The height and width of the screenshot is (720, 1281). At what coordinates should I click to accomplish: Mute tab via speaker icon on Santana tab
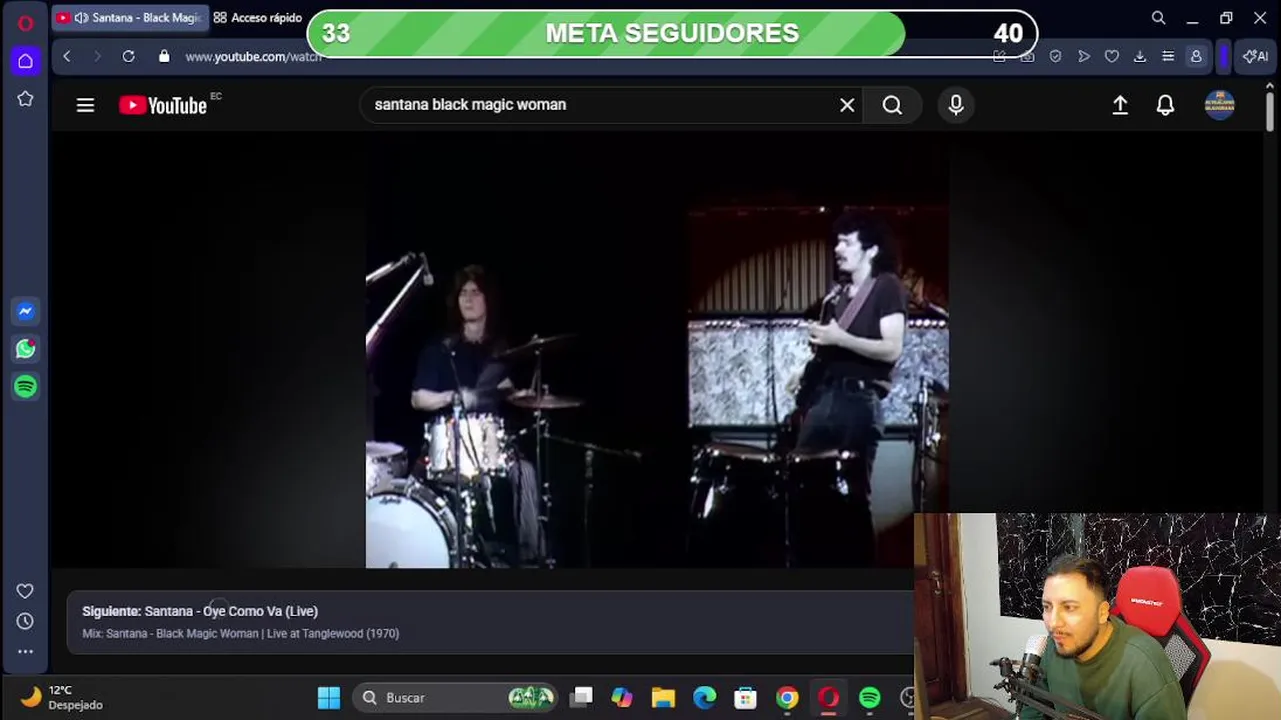(x=81, y=18)
